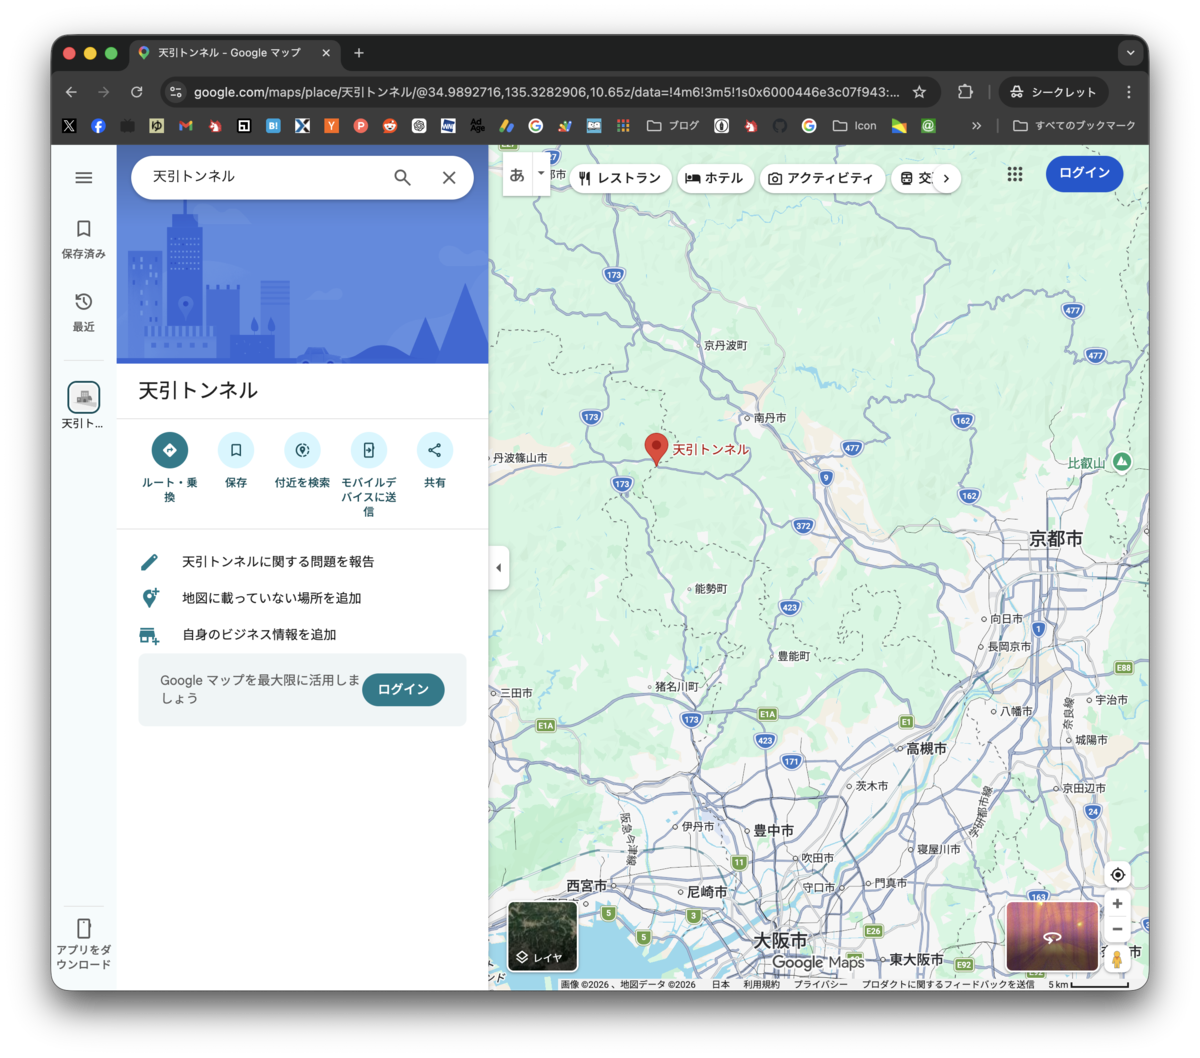1200x1058 pixels.
Task: Collapse the side panel with the arrow
Action: pos(499,568)
